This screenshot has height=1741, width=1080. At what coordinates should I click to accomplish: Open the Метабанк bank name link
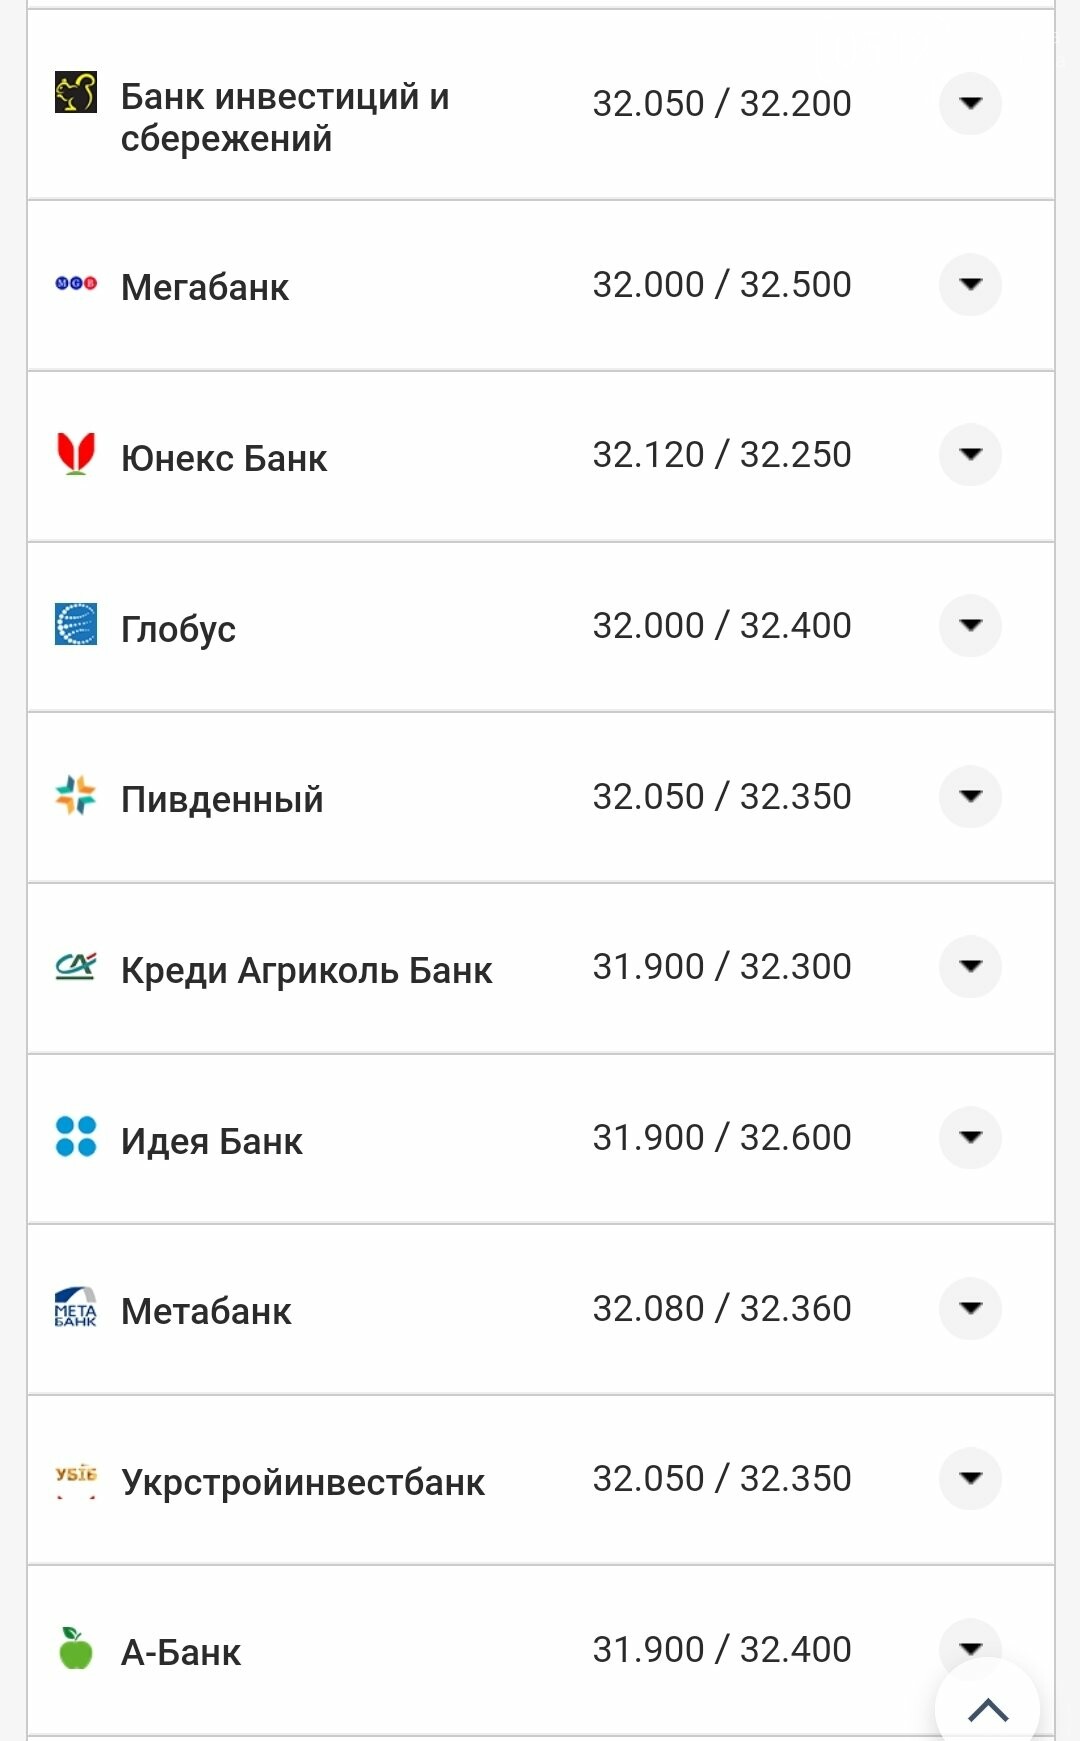point(206,1311)
